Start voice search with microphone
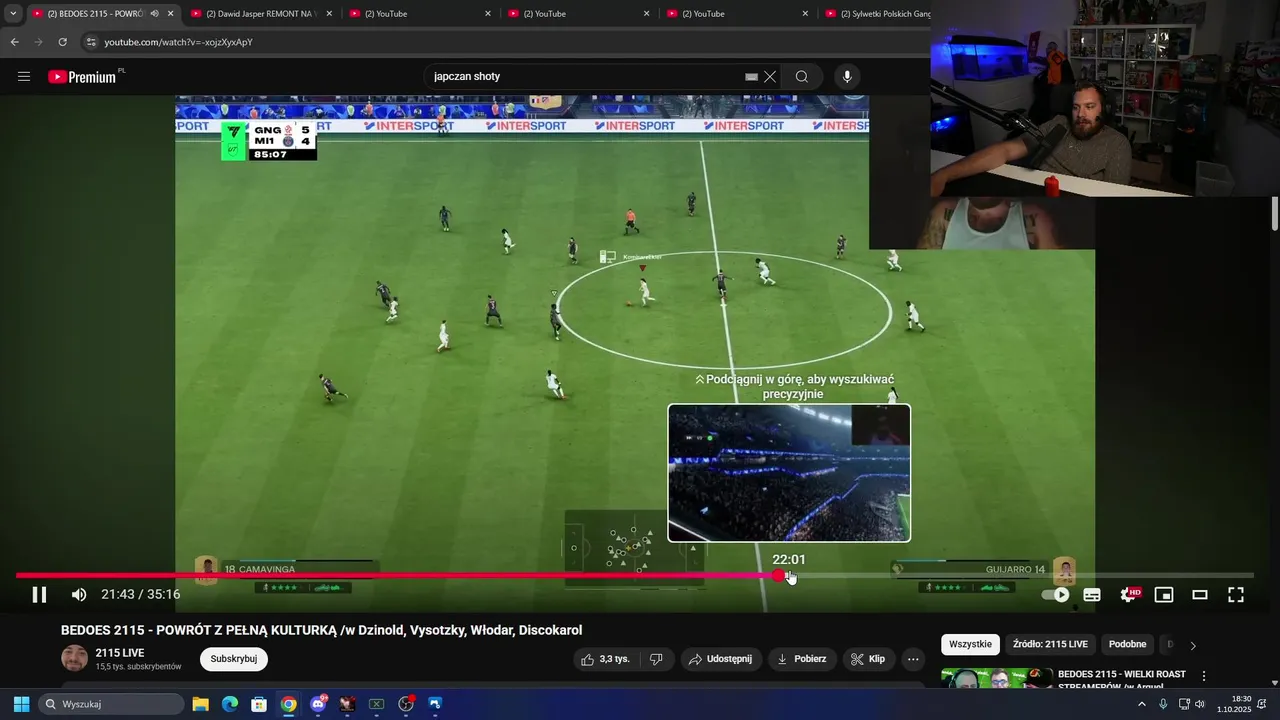The image size is (1280, 720). [x=847, y=77]
